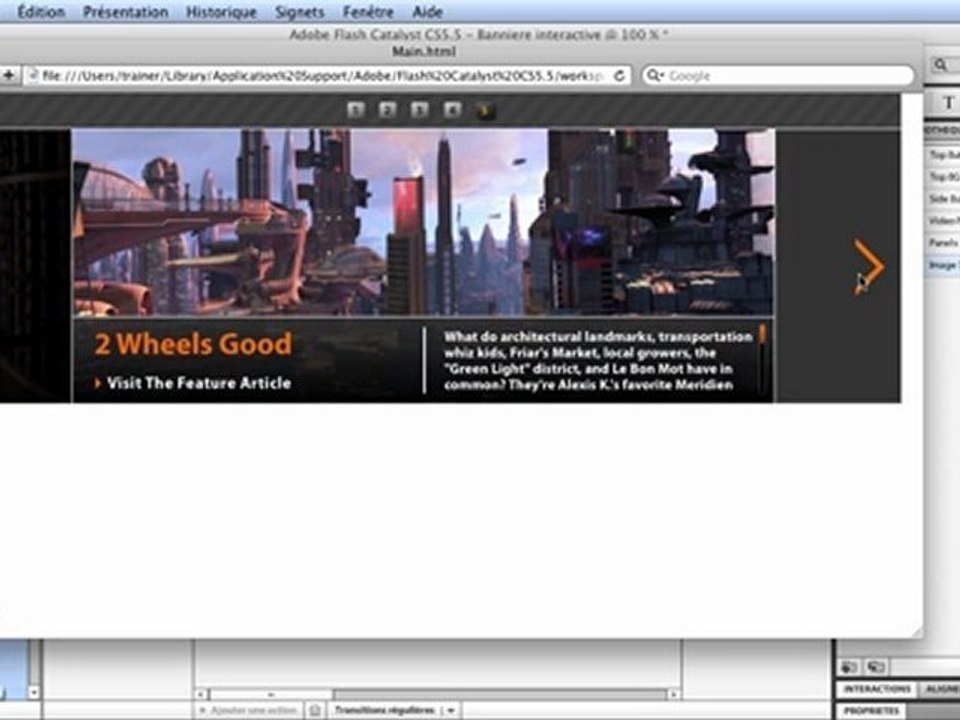Select the Text tool in Flash Catalyst

[x=948, y=103]
